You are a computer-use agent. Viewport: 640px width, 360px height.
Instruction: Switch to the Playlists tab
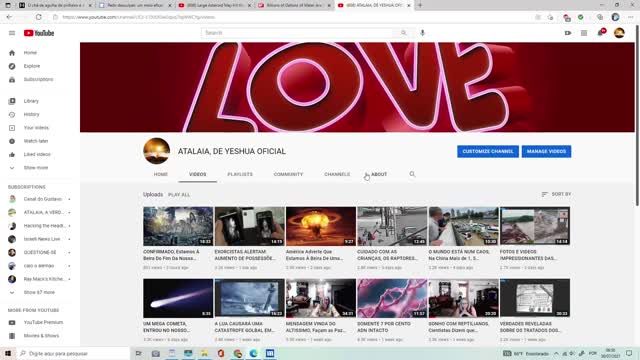tap(240, 174)
